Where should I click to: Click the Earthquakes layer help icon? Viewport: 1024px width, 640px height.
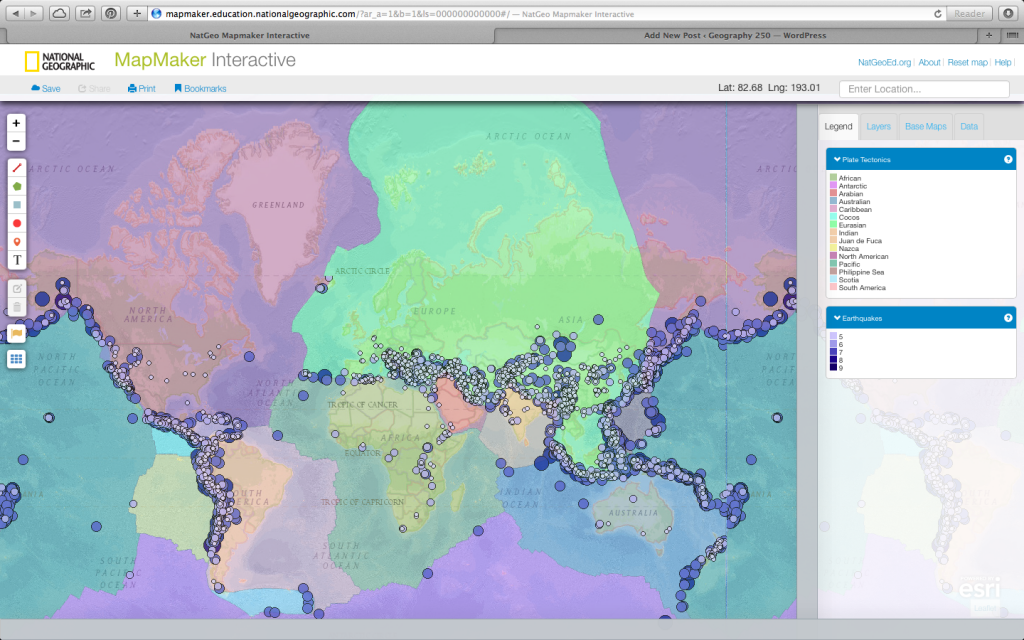[x=1008, y=317]
